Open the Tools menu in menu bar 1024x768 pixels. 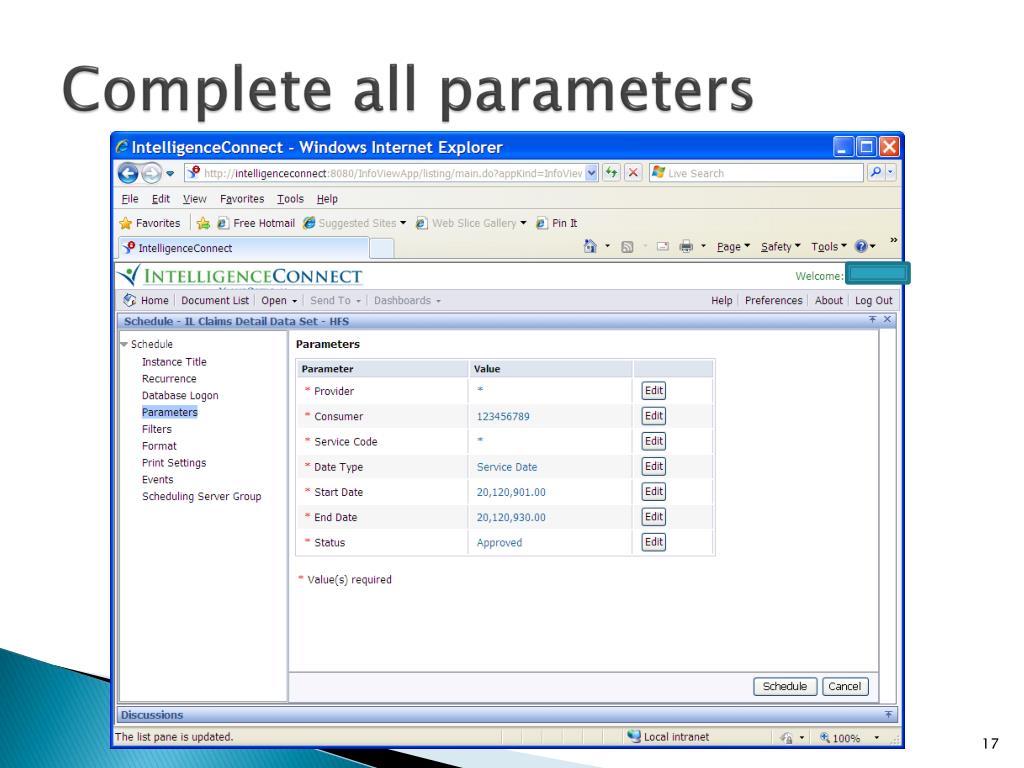click(290, 199)
